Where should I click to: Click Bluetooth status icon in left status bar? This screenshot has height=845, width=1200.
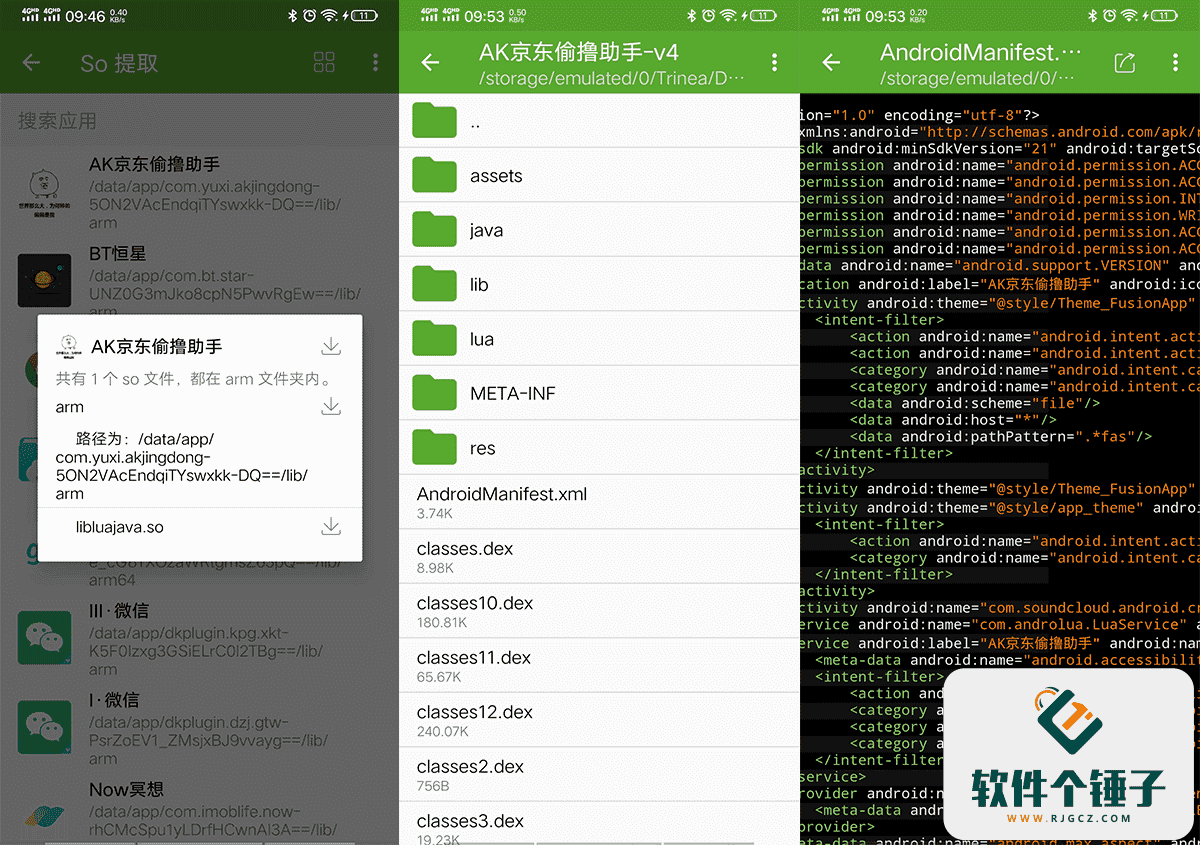(292, 16)
